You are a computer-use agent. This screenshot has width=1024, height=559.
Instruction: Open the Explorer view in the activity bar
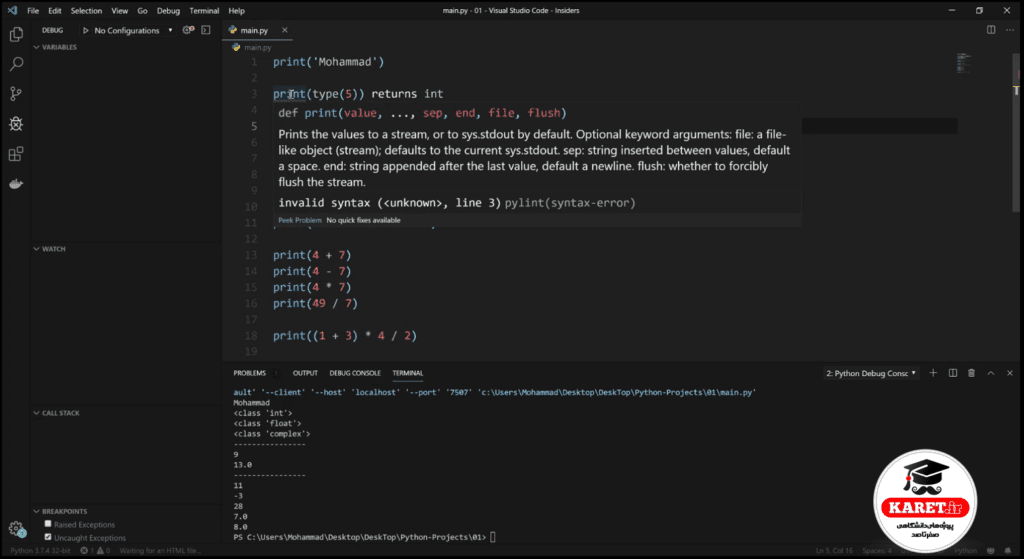16,34
